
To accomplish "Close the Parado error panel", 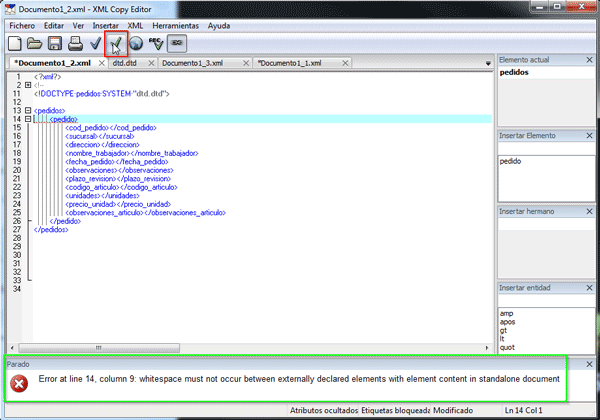I will (x=589, y=364).
